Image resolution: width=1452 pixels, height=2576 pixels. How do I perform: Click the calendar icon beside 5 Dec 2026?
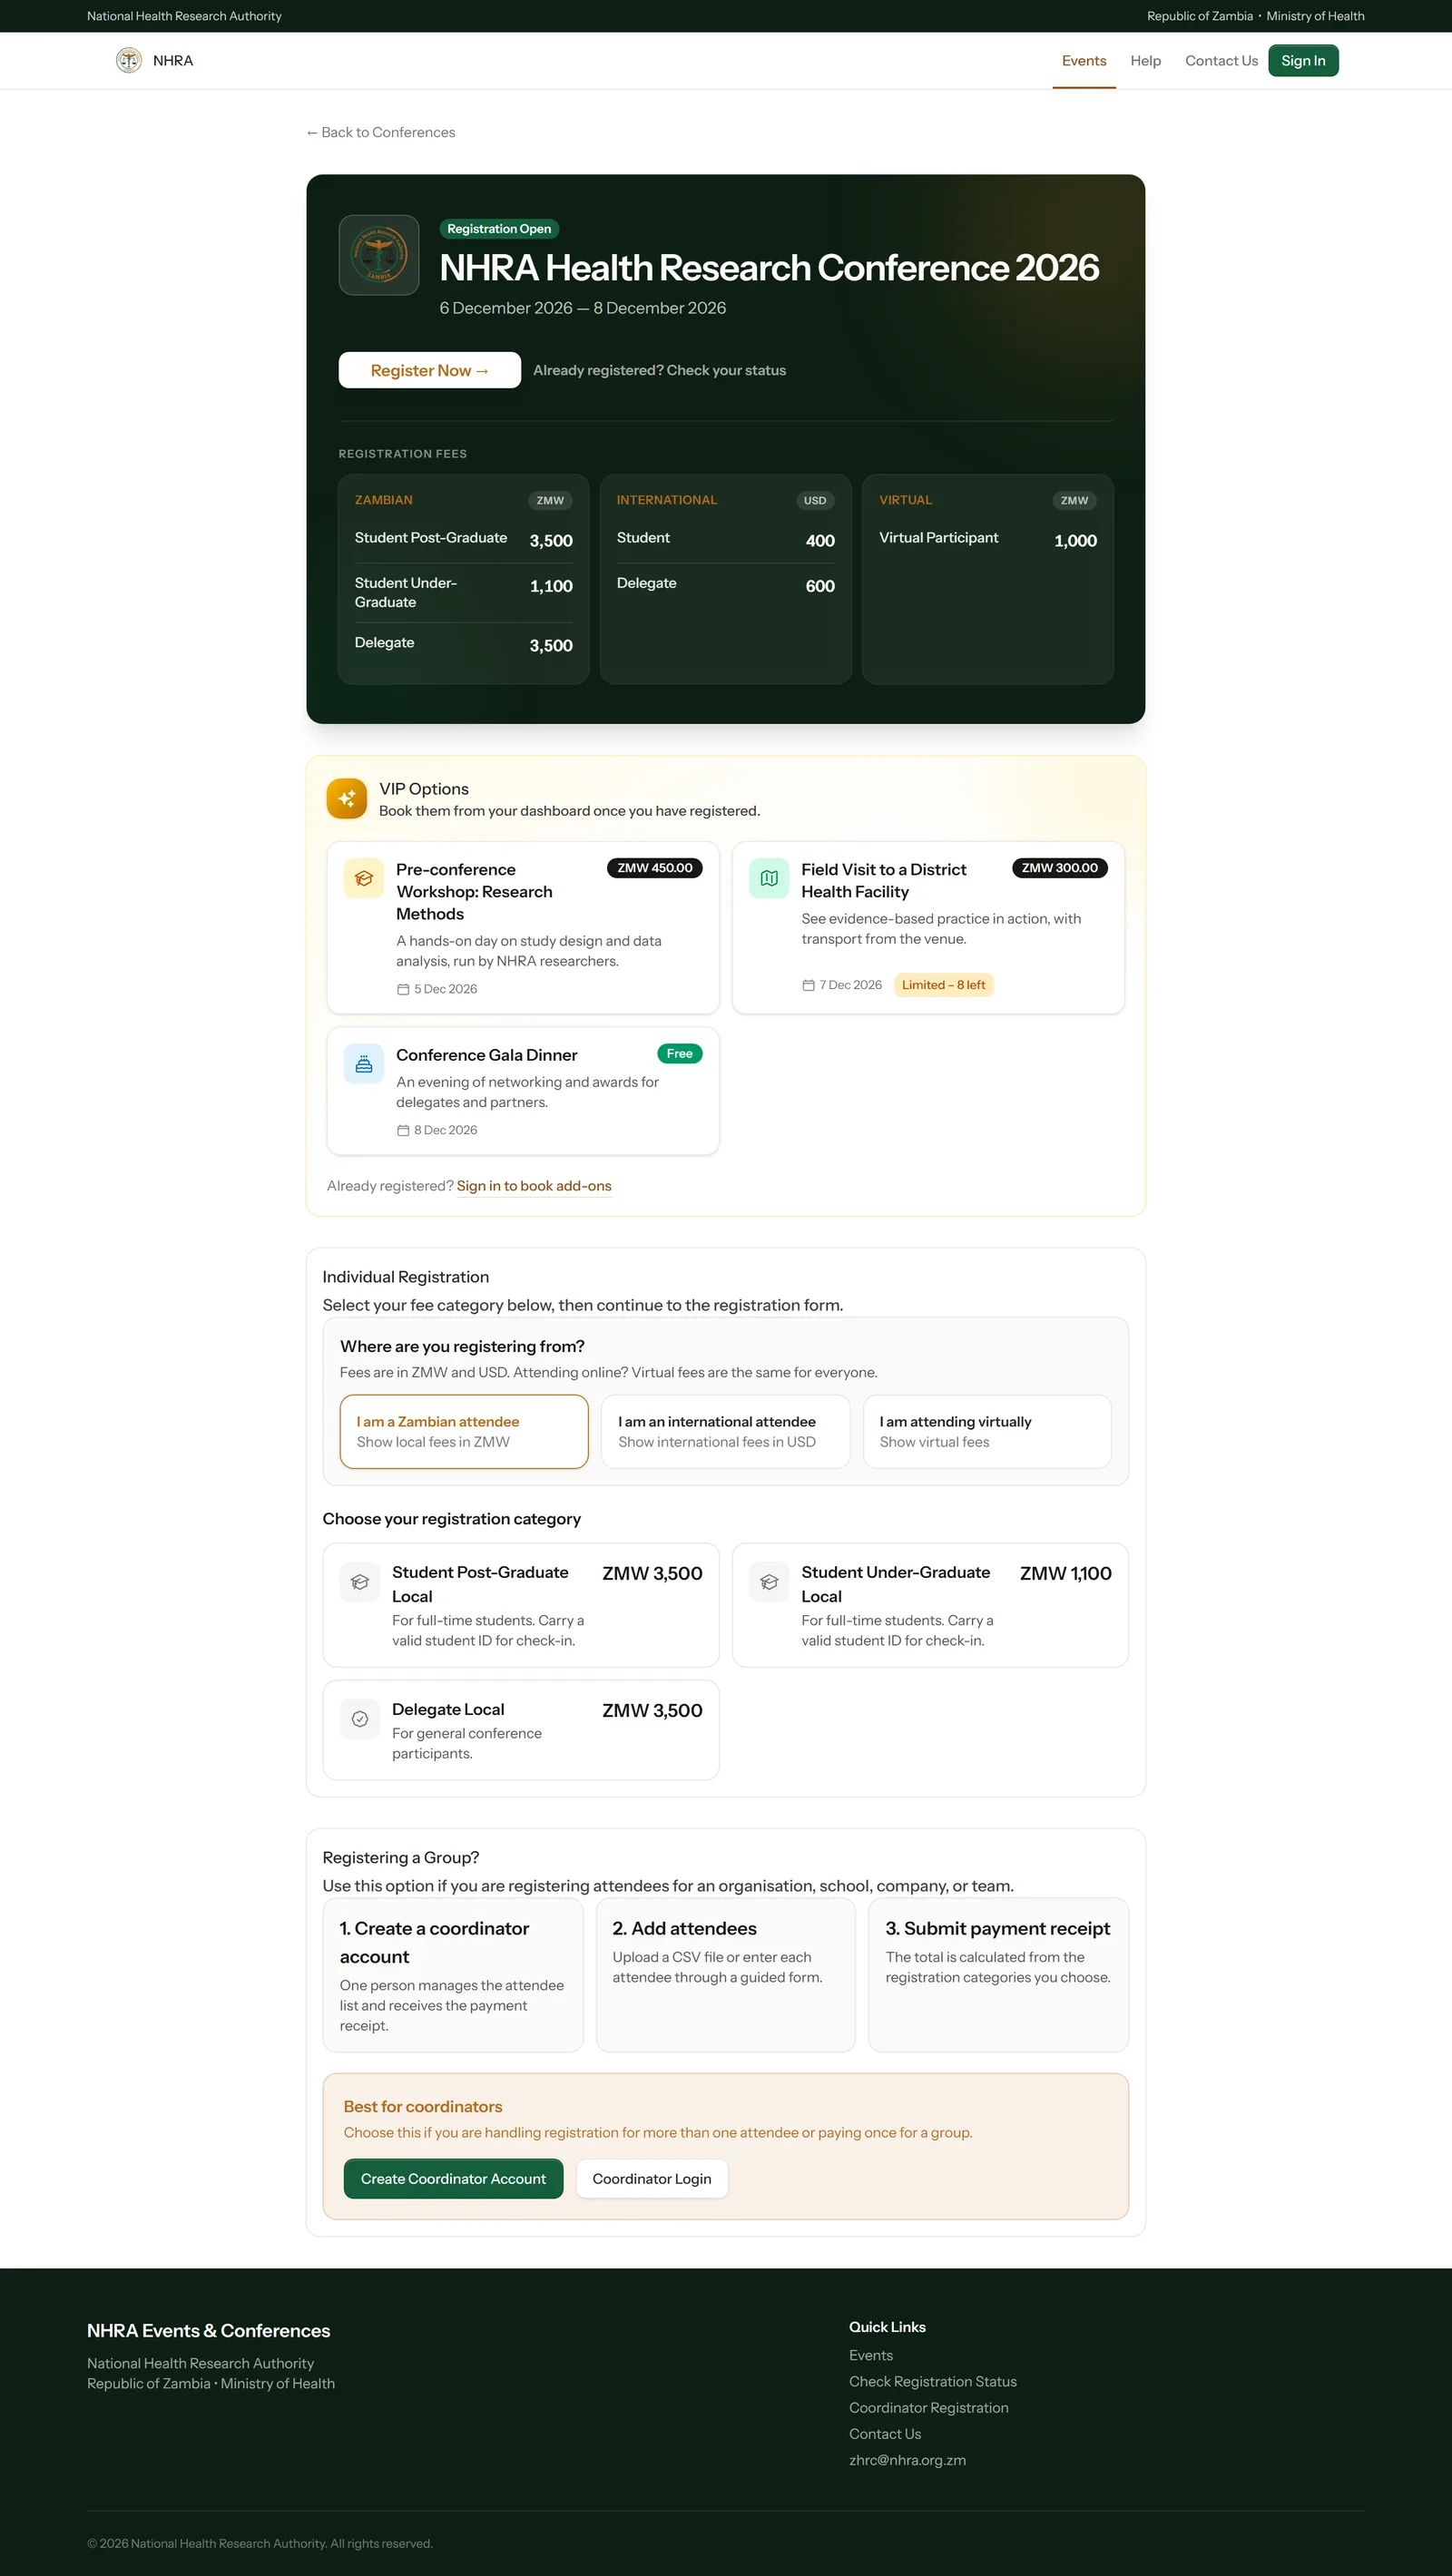point(403,989)
